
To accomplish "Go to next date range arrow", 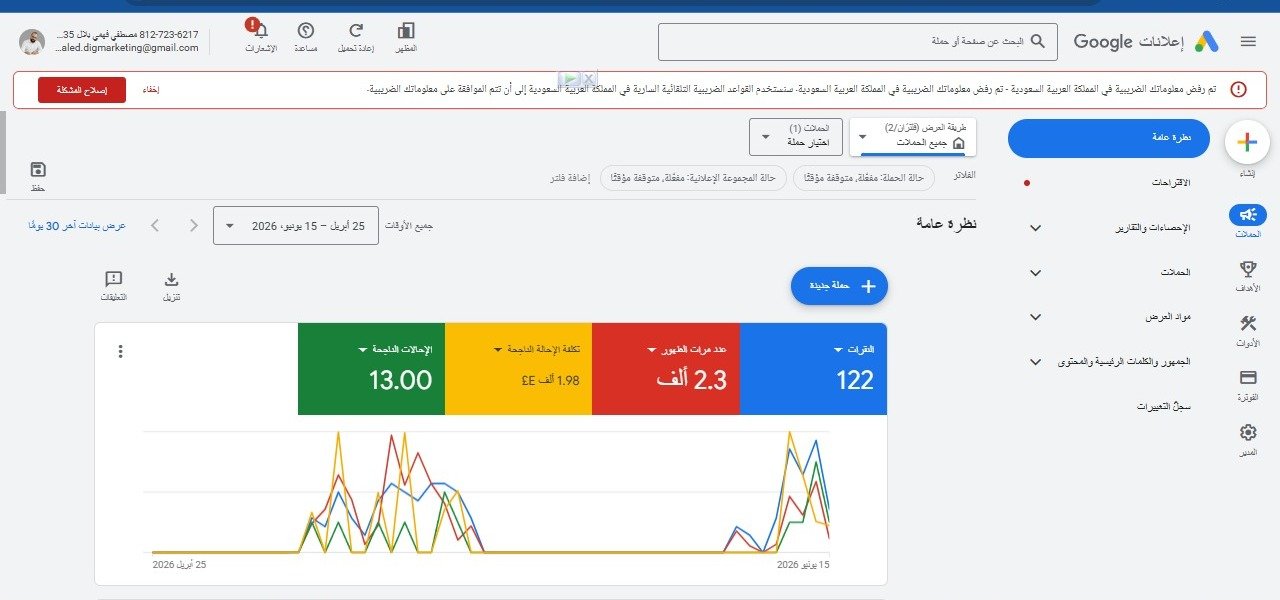I will click(x=194, y=225).
